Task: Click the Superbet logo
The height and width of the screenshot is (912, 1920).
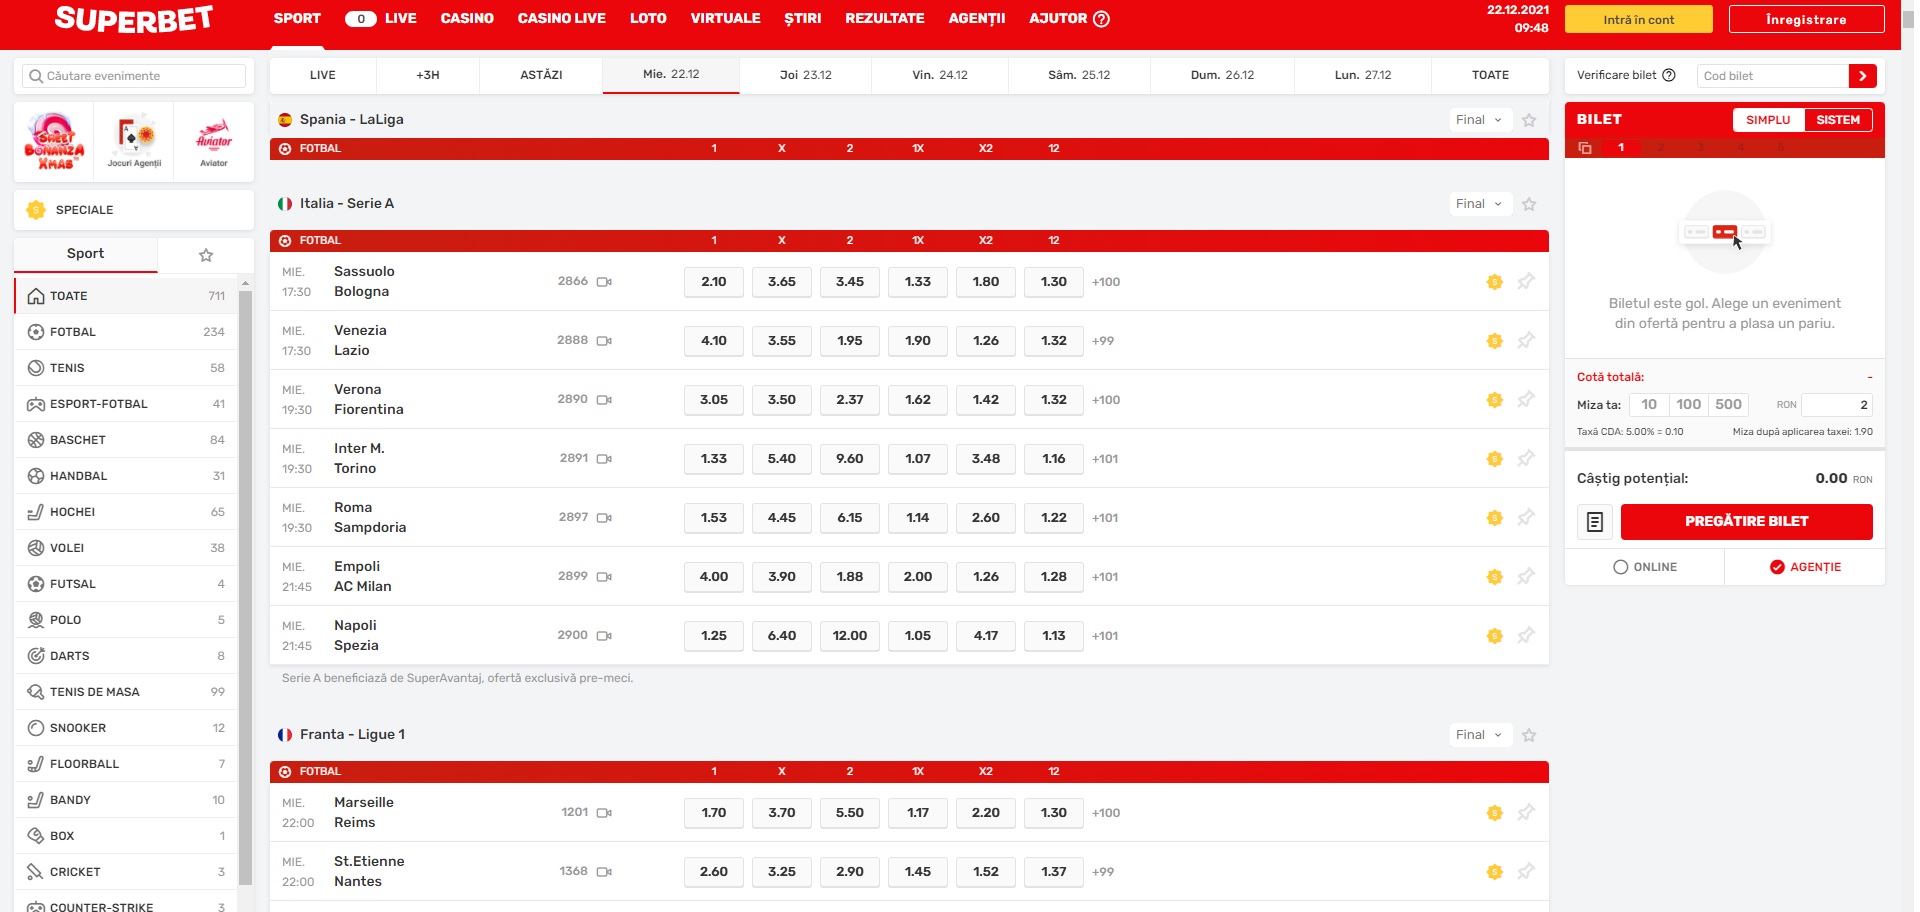Action: pos(134,19)
